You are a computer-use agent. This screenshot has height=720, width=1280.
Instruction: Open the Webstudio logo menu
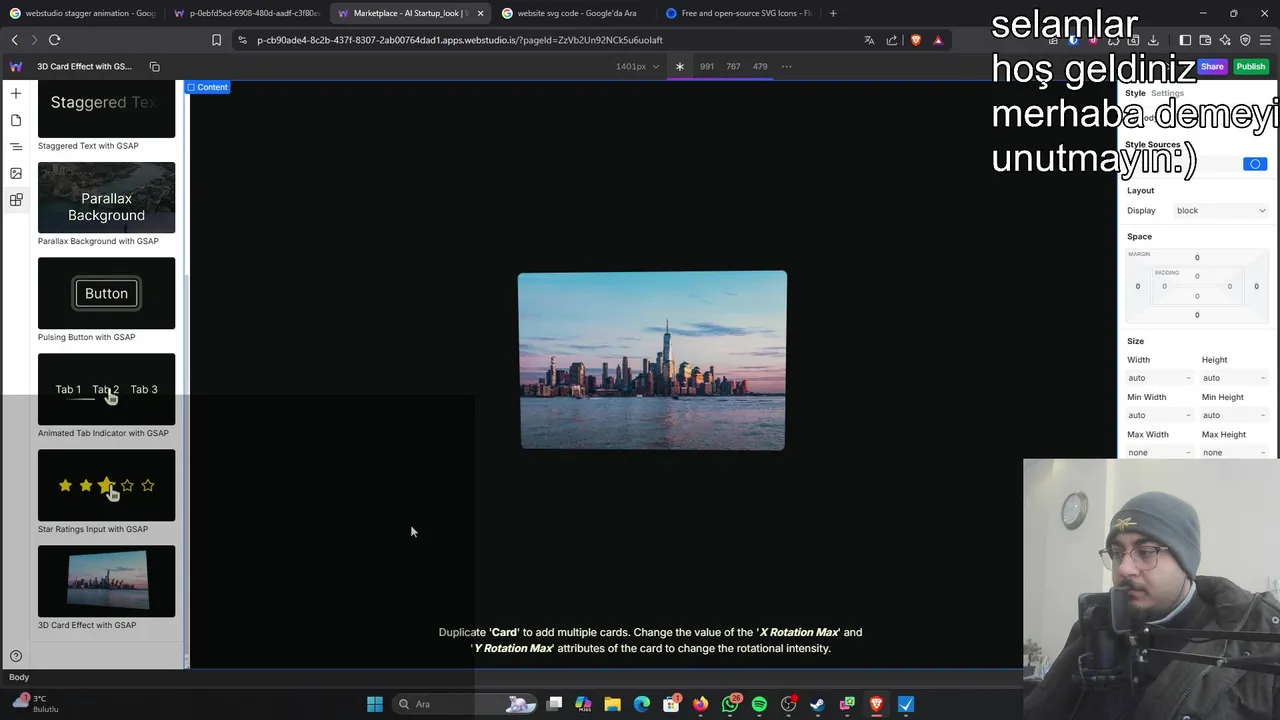16,66
